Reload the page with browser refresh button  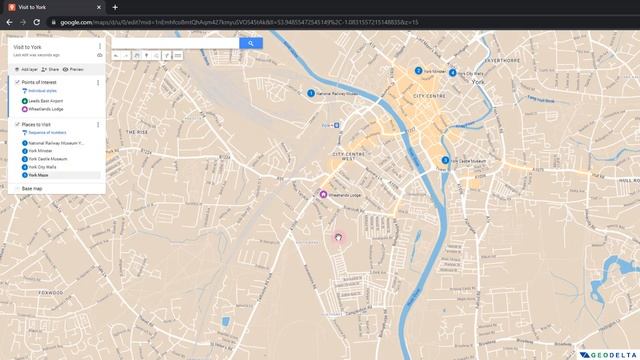(37, 22)
